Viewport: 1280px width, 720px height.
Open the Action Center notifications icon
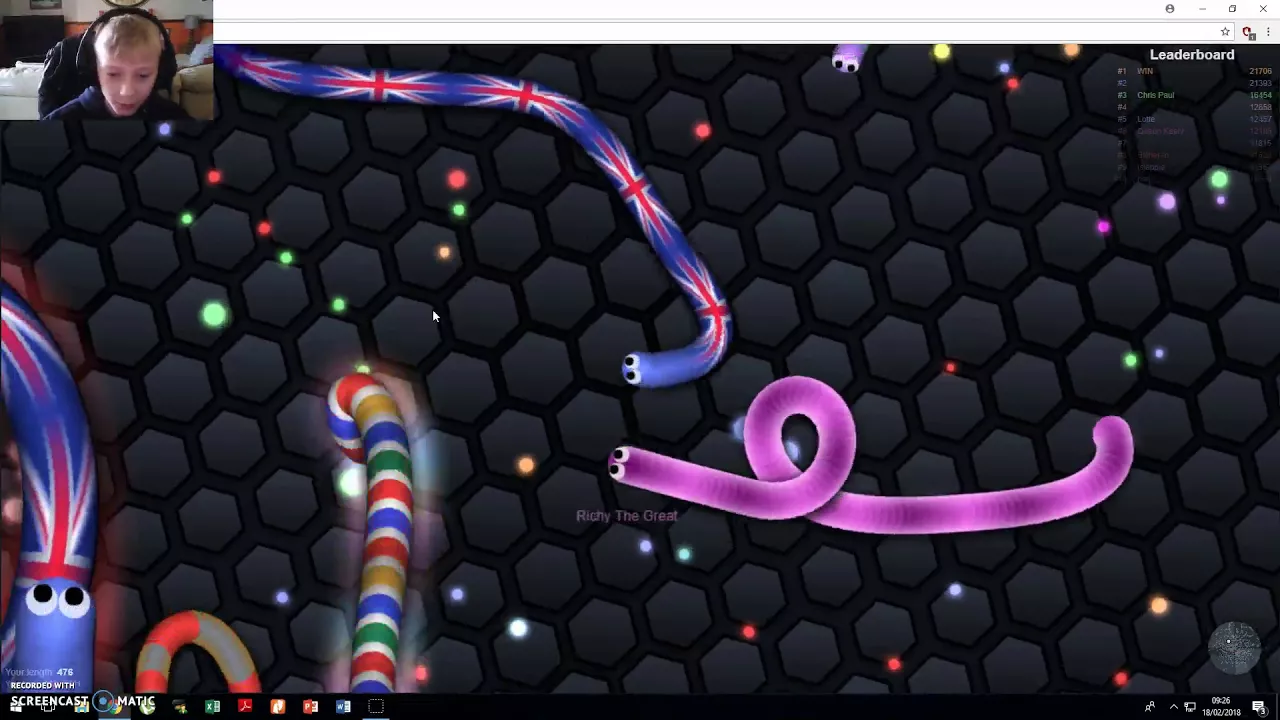[1259, 707]
